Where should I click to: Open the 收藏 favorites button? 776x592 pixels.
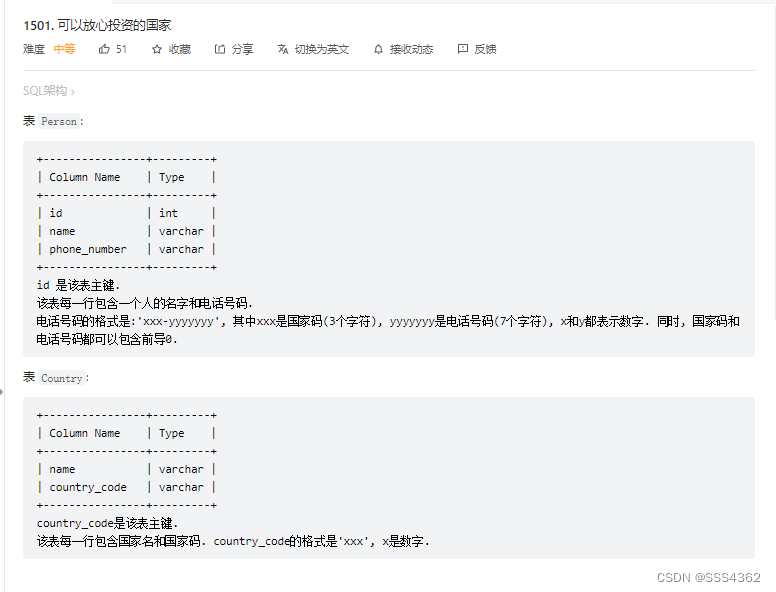click(171, 49)
